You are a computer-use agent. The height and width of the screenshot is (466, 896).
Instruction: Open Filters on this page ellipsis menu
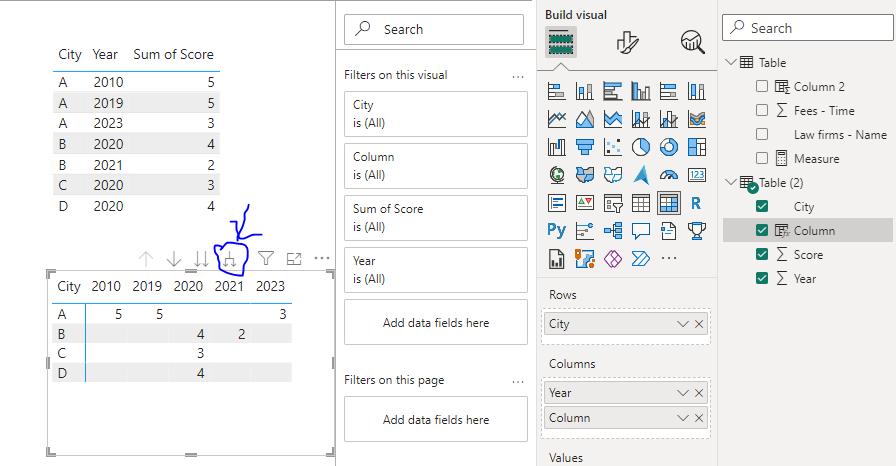coord(518,381)
